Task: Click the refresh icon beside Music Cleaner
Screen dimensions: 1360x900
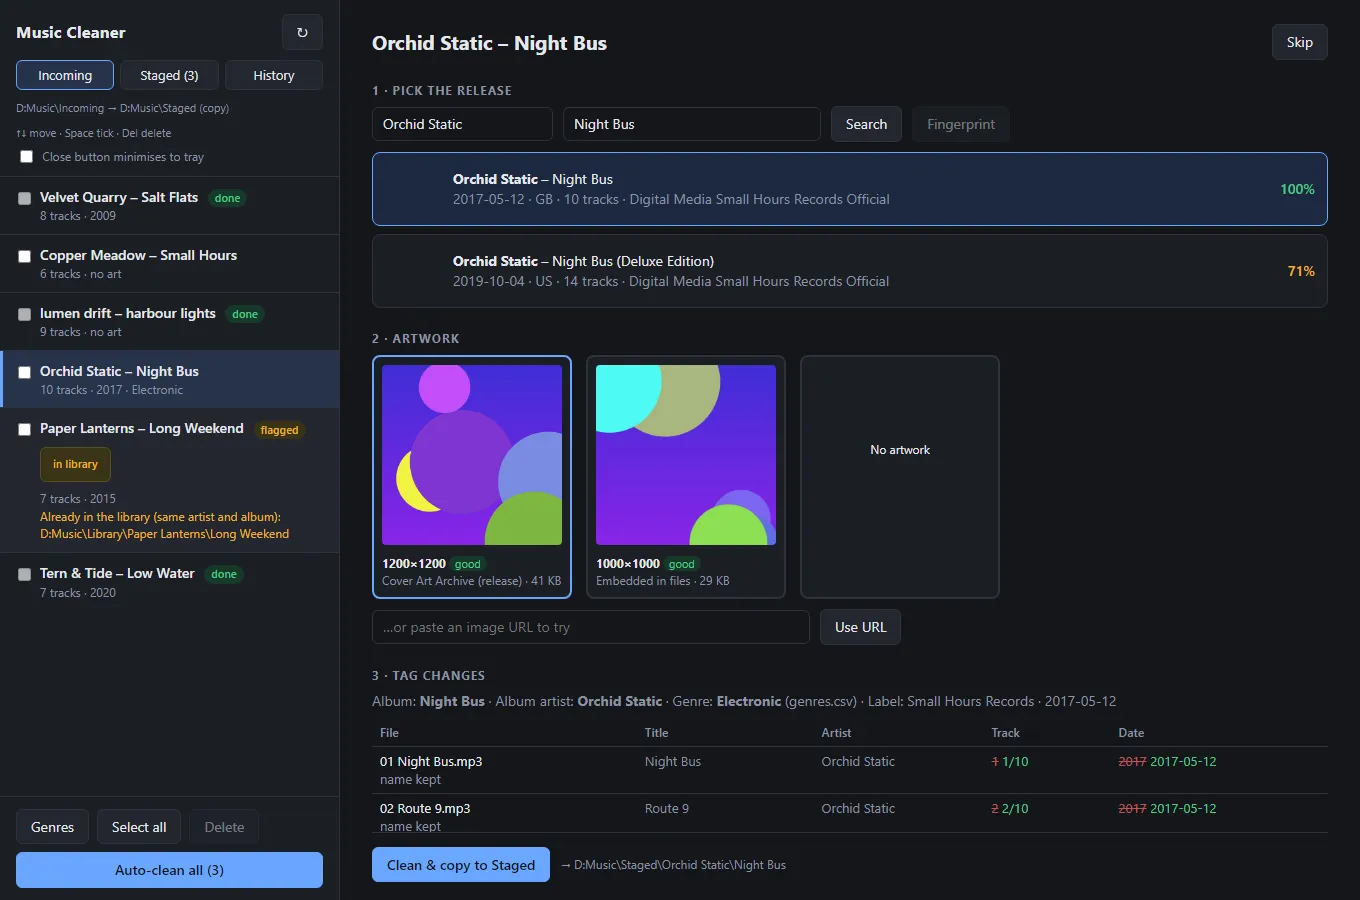Action: (302, 32)
